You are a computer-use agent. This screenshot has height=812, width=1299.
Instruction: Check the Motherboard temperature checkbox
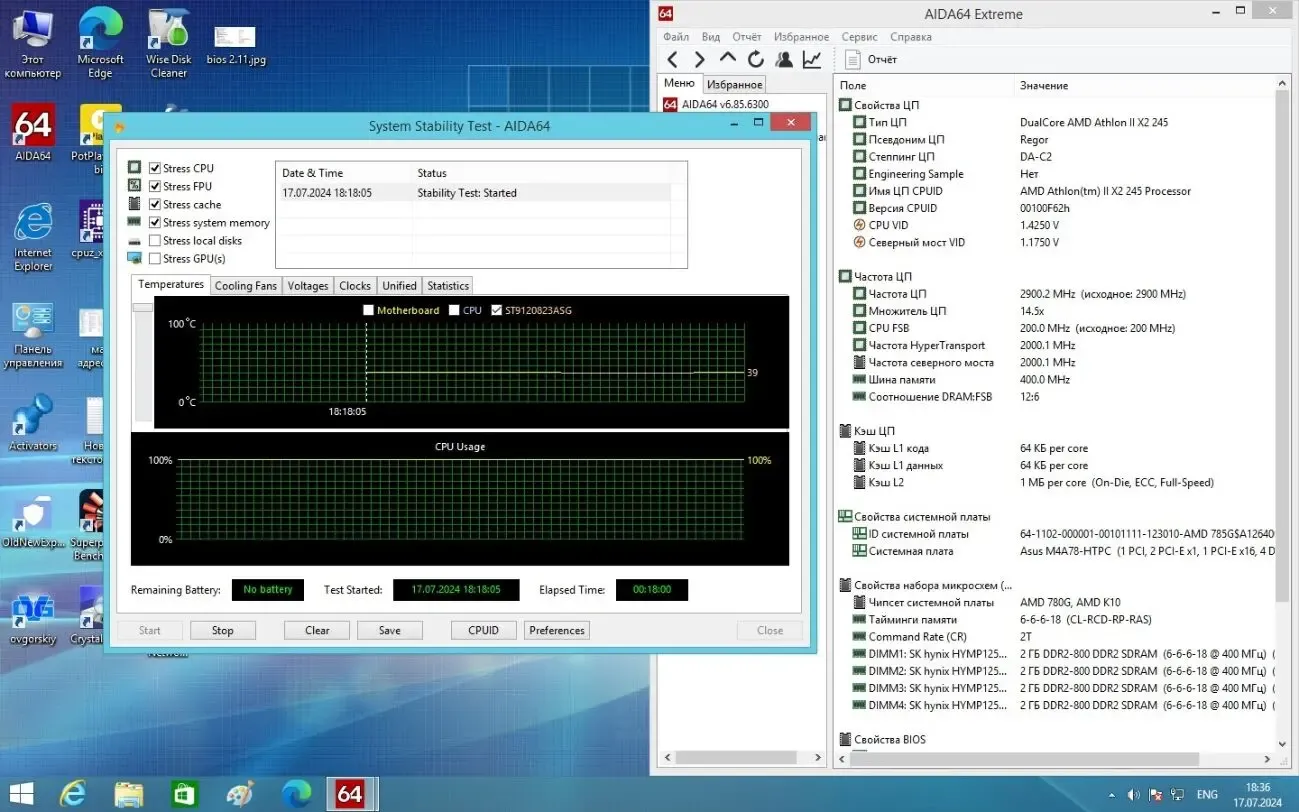(x=368, y=310)
